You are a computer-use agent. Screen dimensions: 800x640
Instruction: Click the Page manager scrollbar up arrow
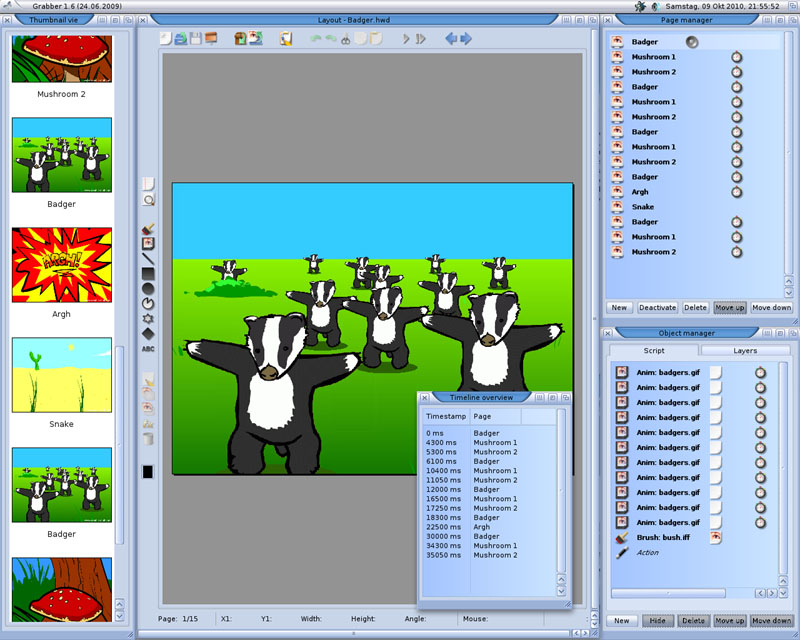789,282
